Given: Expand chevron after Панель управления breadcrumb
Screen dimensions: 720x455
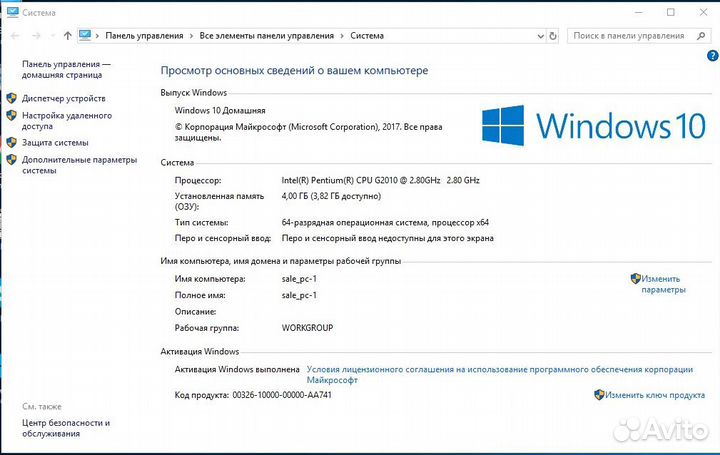Looking at the screenshot, I should (191, 36).
